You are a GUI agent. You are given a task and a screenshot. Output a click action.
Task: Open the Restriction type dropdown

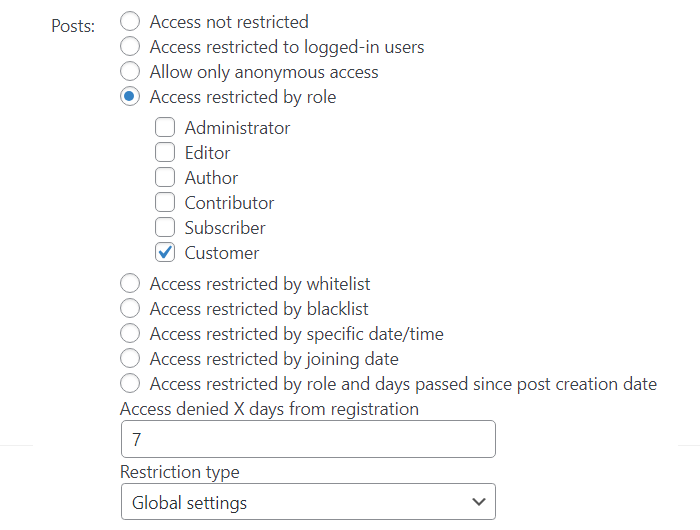pos(308,502)
